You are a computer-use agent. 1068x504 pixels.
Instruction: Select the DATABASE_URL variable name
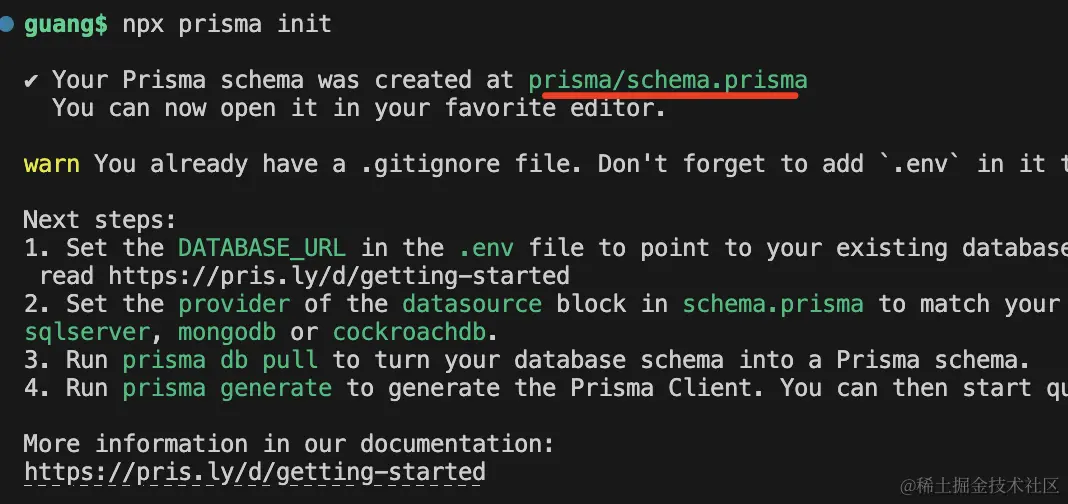point(262,248)
